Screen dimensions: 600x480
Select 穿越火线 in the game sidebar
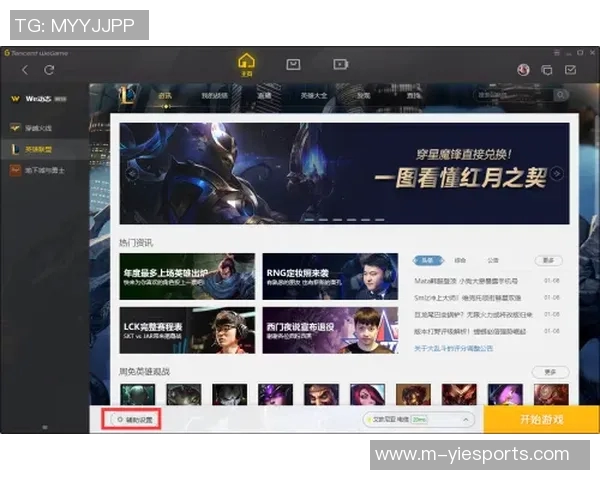click(42, 128)
